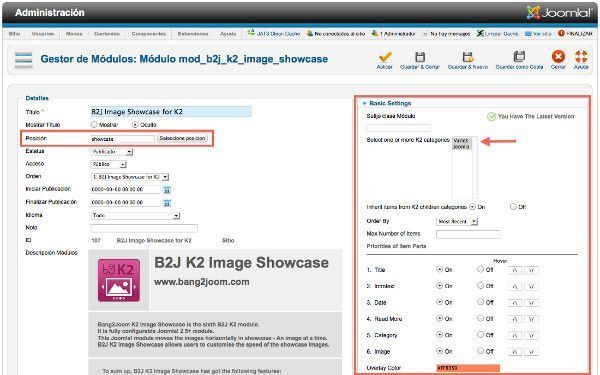
Task: Move Read More priority up arrow
Action: (515, 320)
